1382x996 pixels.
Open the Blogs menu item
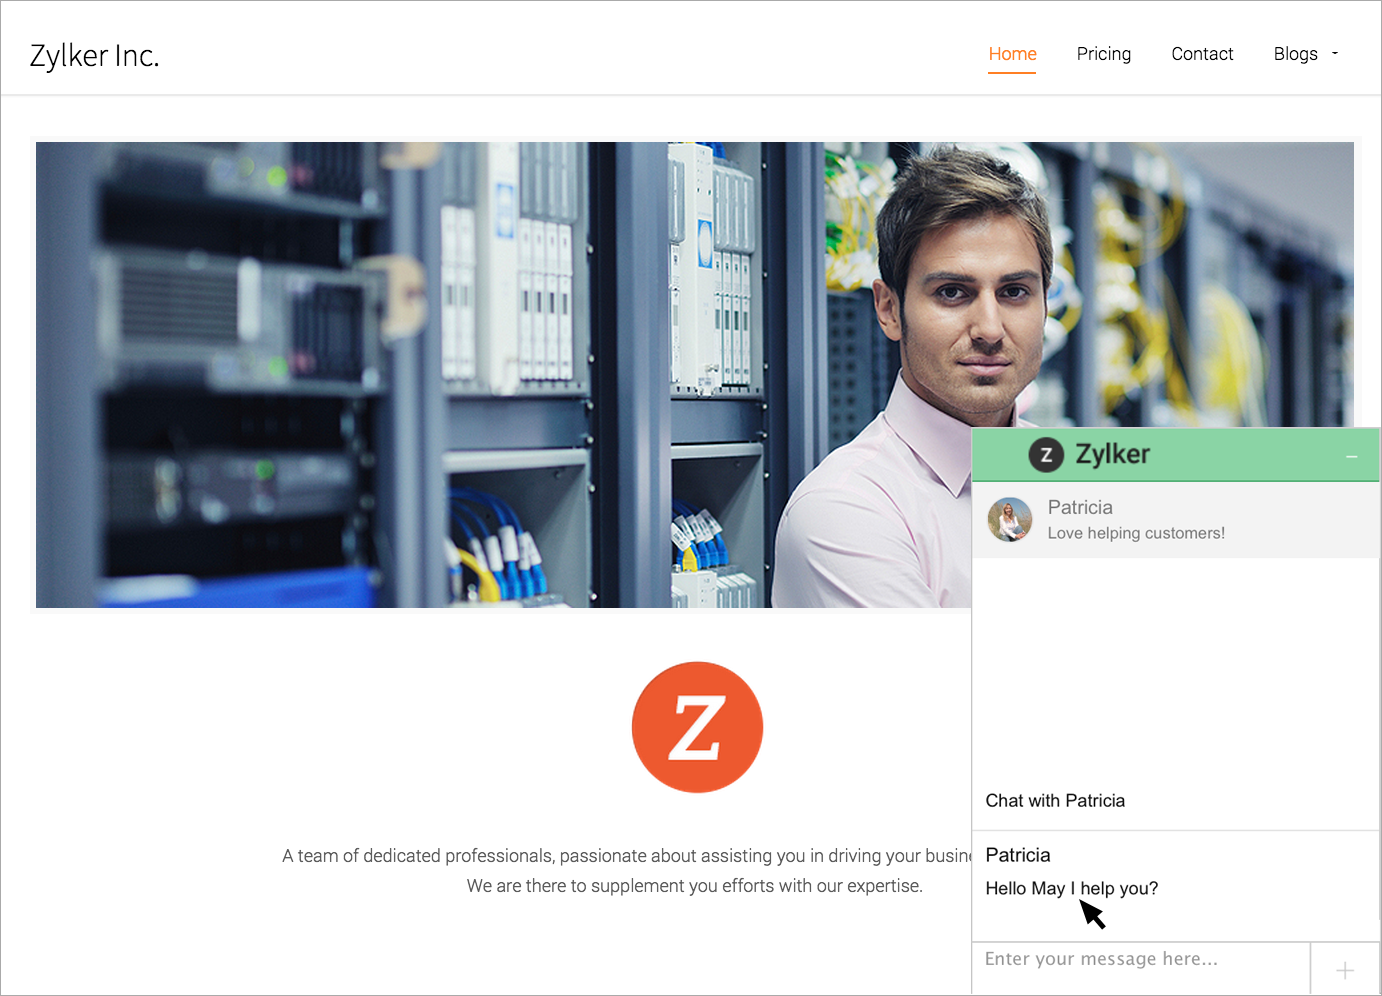1295,54
